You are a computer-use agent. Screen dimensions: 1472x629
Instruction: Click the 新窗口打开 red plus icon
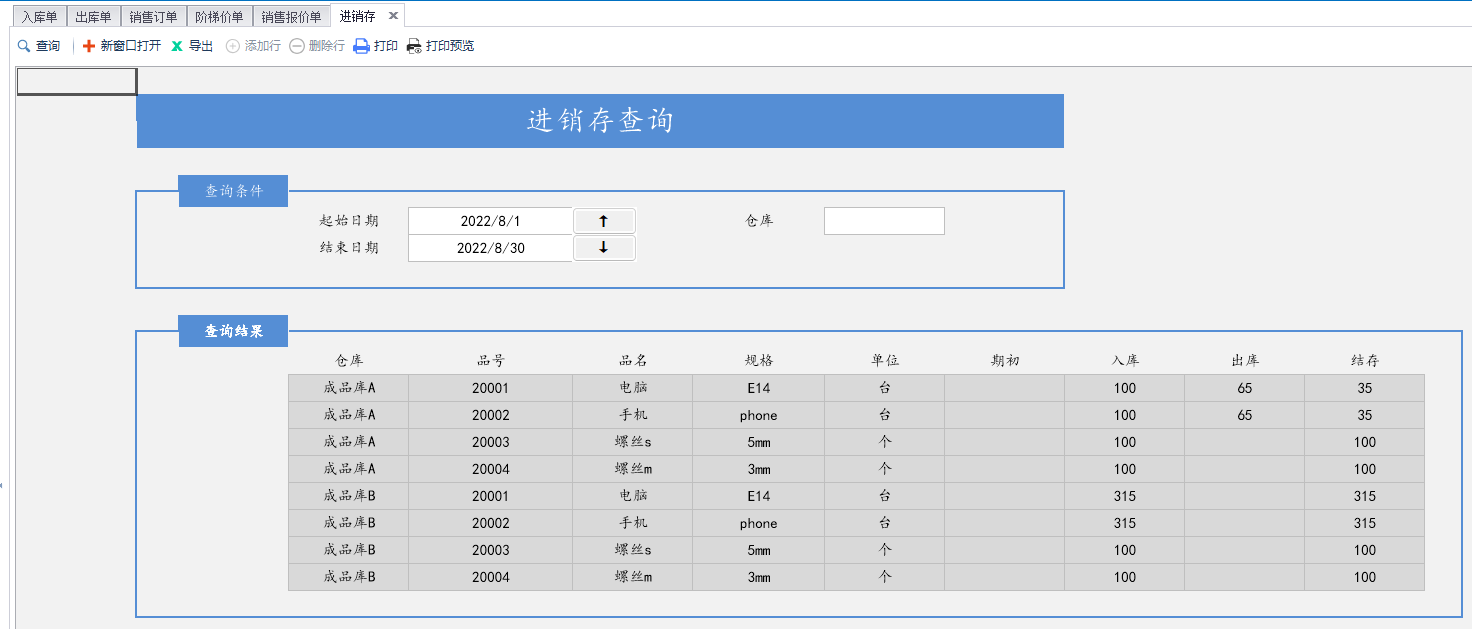coord(89,46)
